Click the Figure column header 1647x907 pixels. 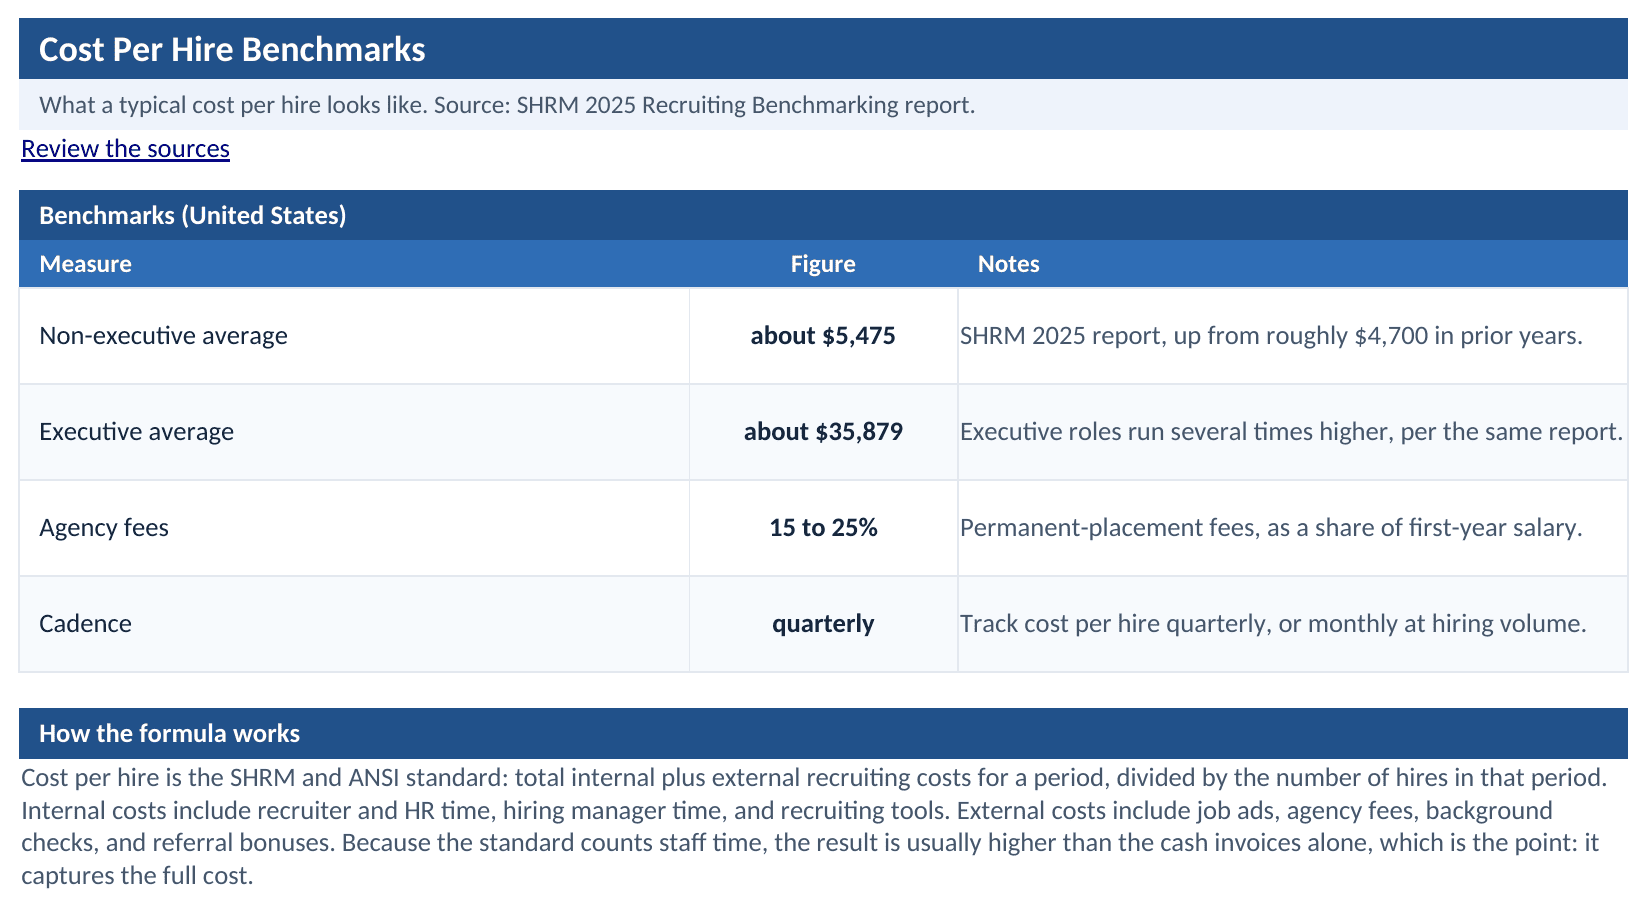[x=823, y=264]
